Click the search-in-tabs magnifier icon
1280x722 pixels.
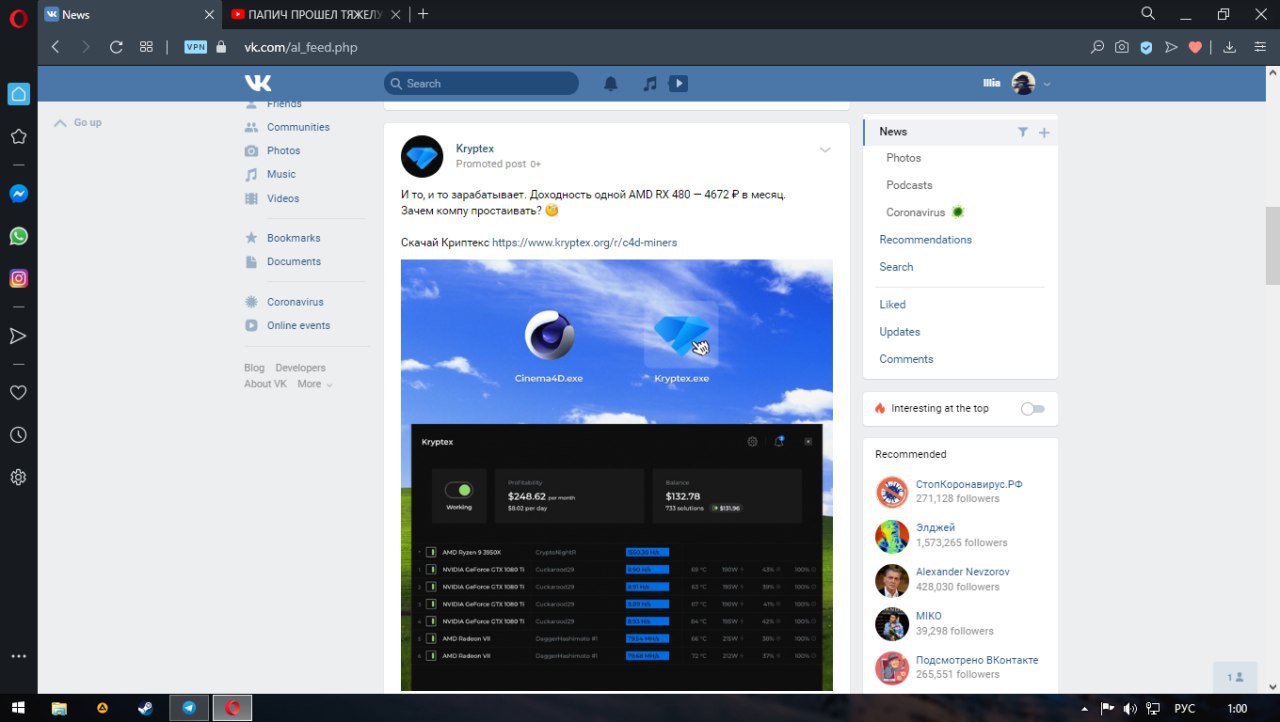click(1149, 13)
